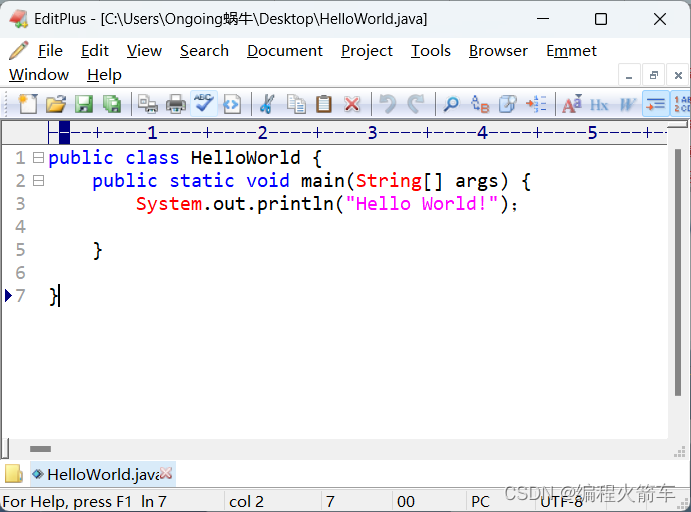Screen dimensions: 691x512
Task: Open the Edit menu
Action: tap(95, 51)
